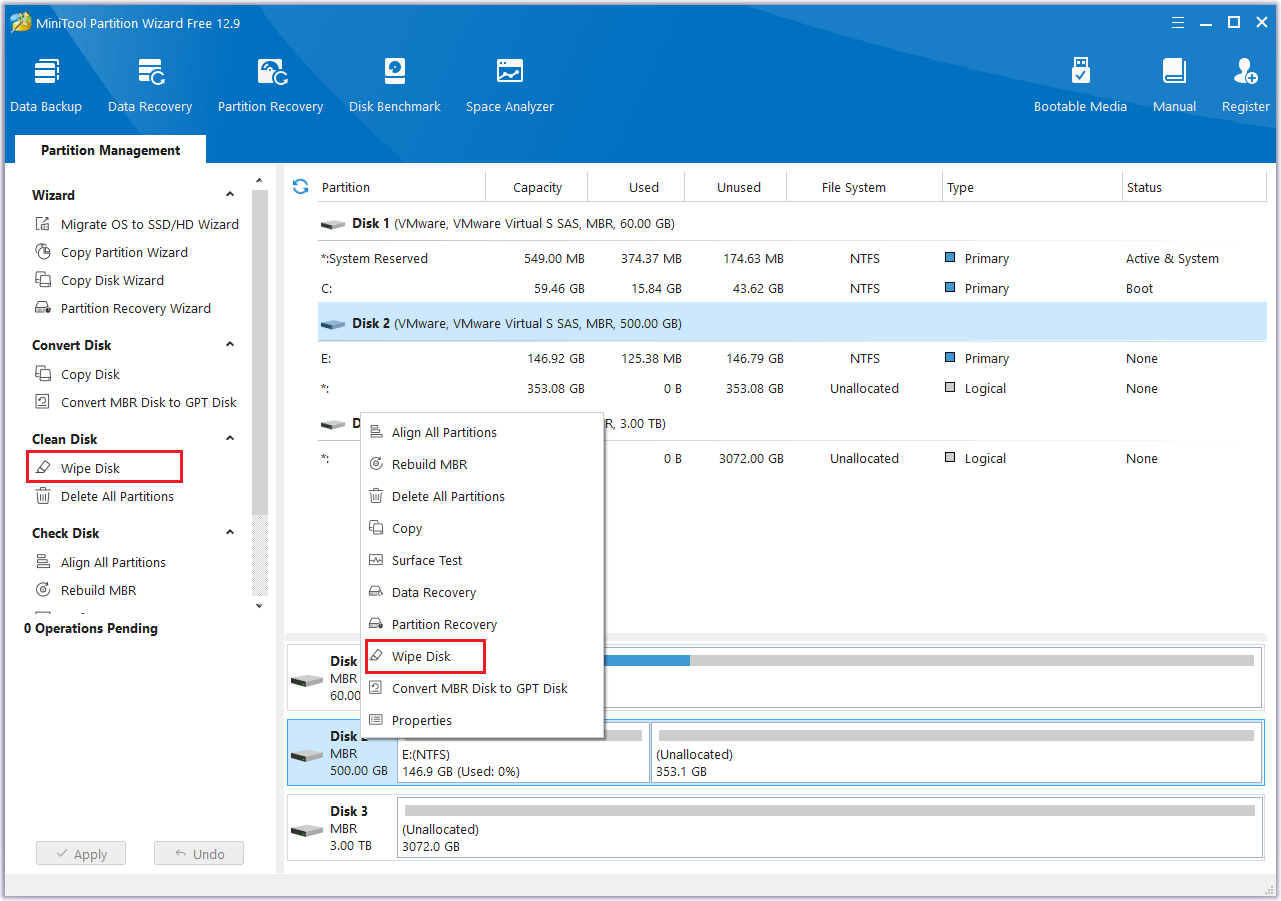Click the left sidebar scrollbar thumb
This screenshot has height=901, width=1281.
(260, 352)
